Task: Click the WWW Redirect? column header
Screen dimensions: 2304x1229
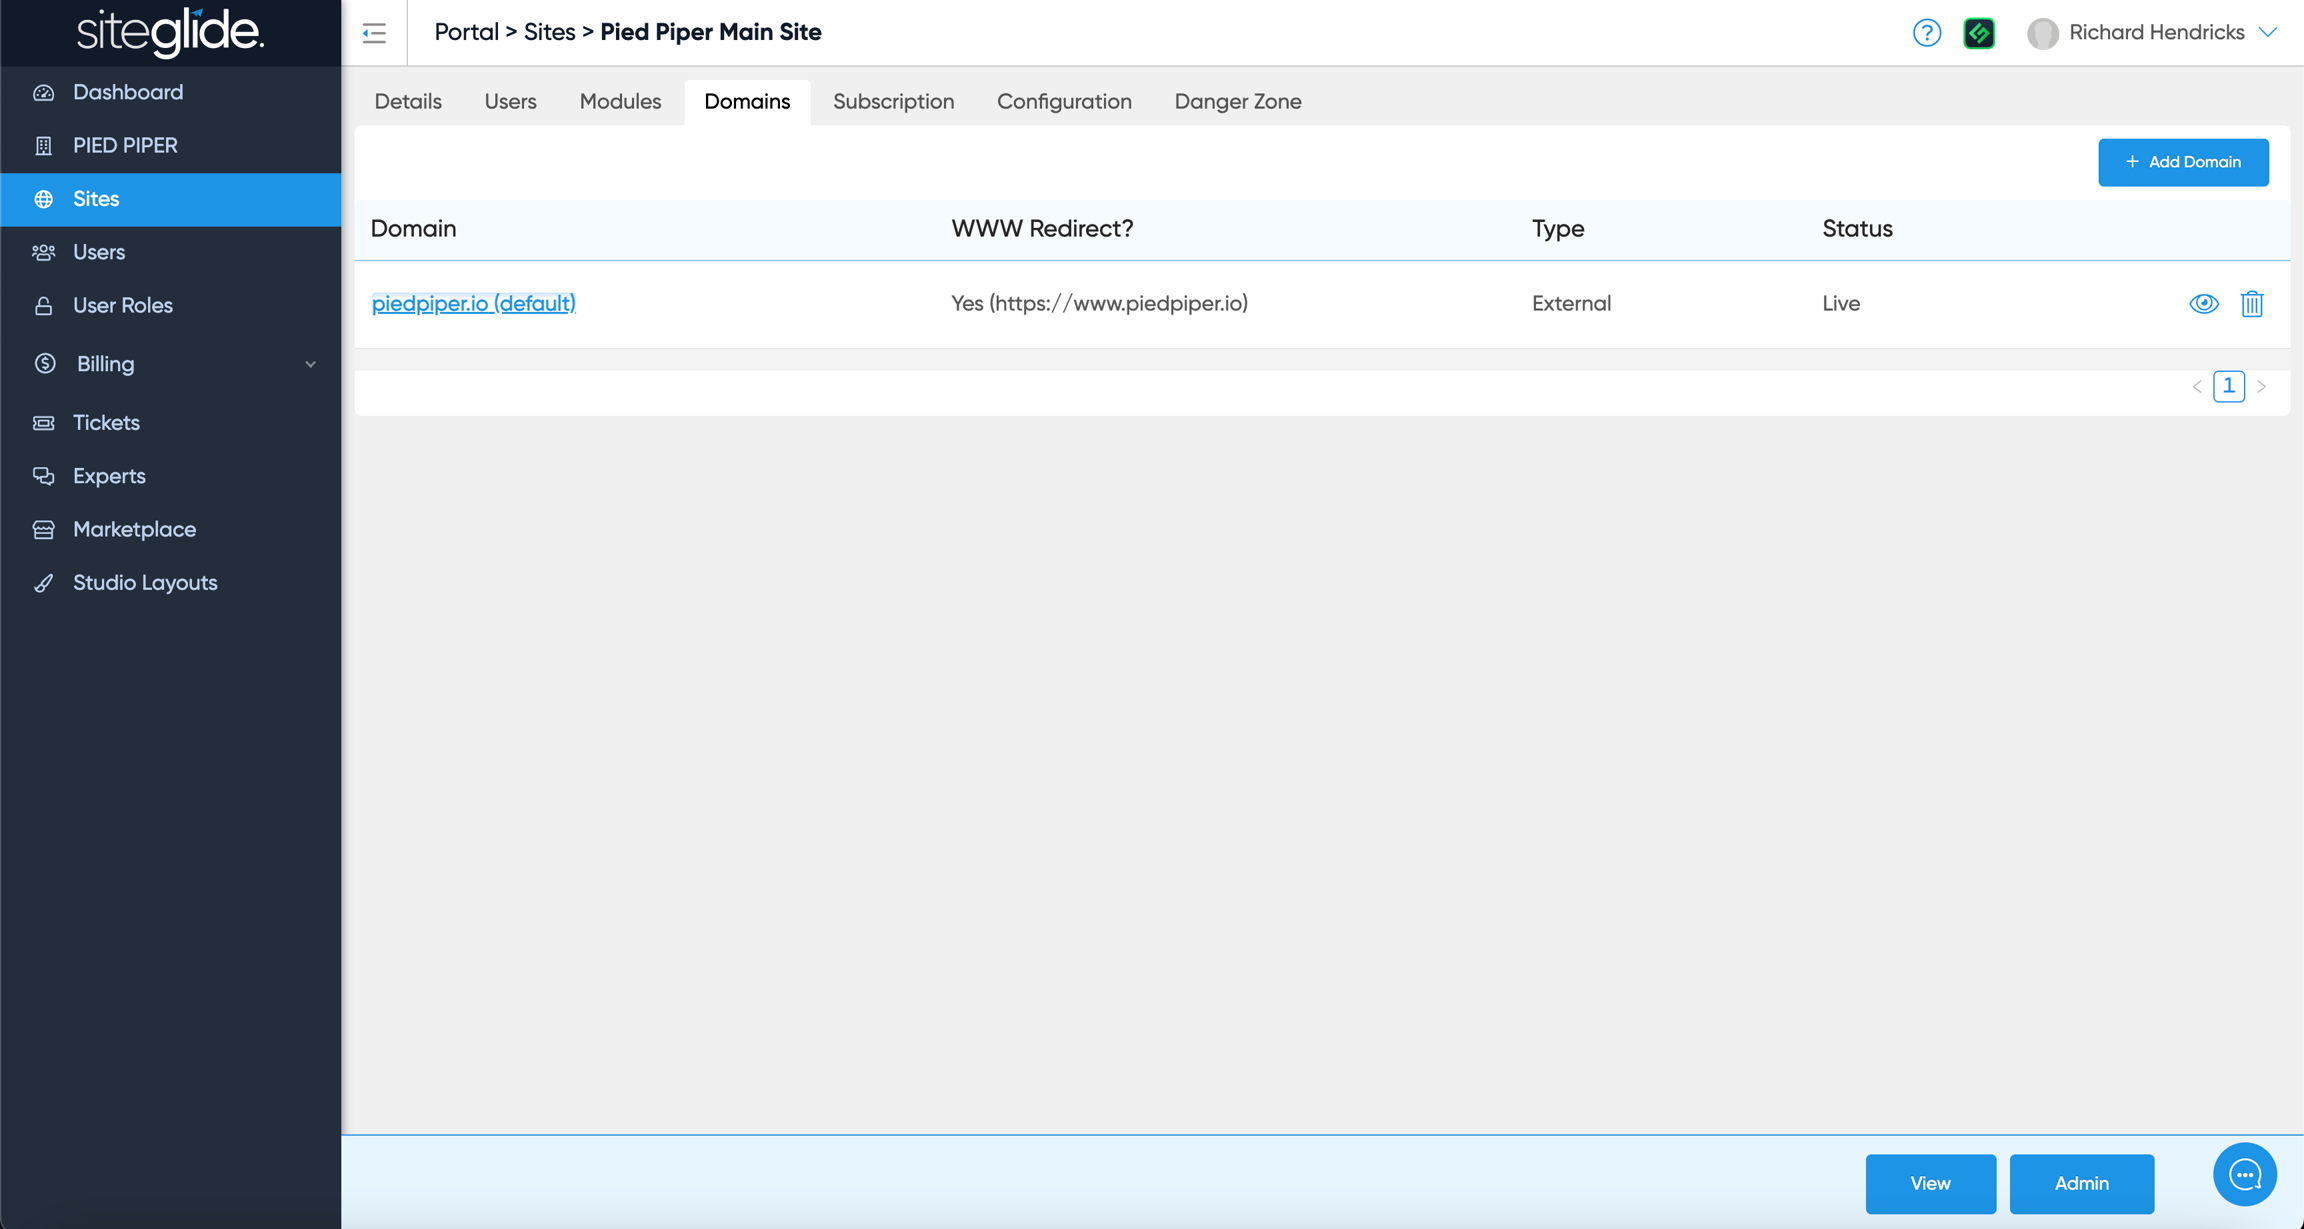Action: click(1042, 229)
